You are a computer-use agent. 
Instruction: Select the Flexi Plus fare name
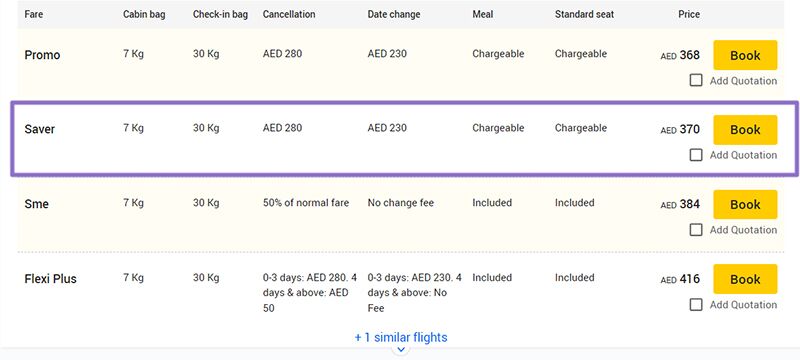(51, 279)
